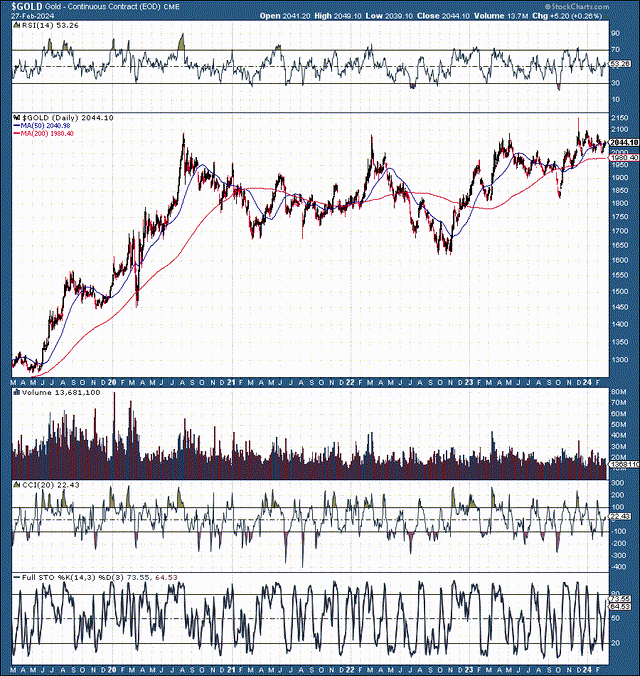Viewport: 640px width, 676px height.
Task: Click the Volume 13.7M header value
Action: tap(501, 16)
